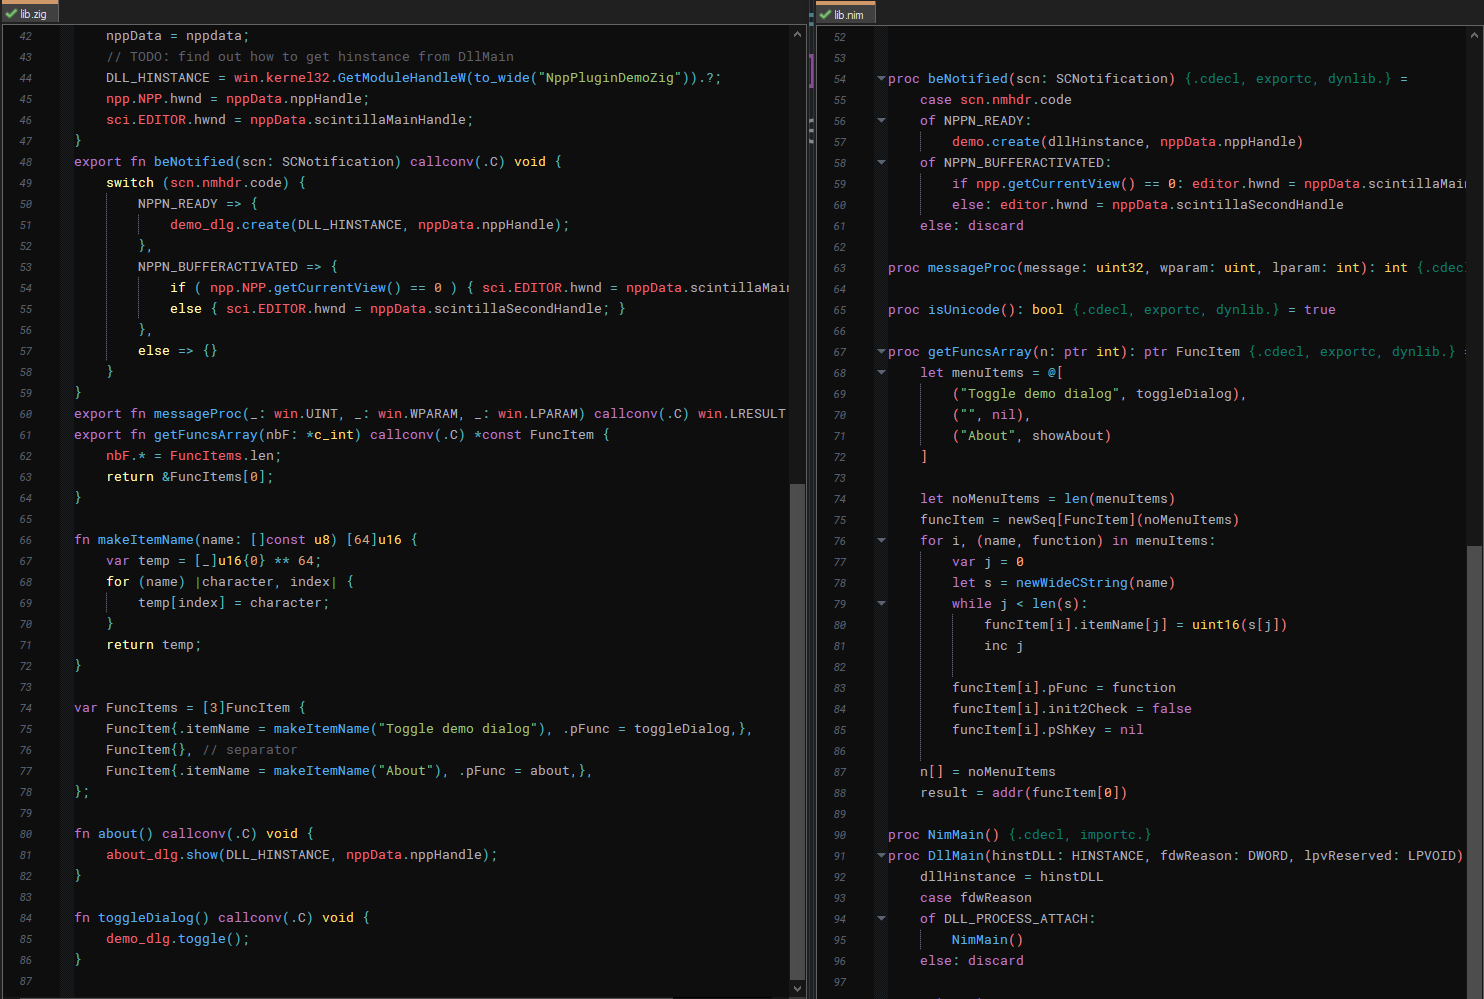This screenshot has width=1484, height=999.
Task: Collapse the proc DllMain fold marker
Action: [881, 855]
